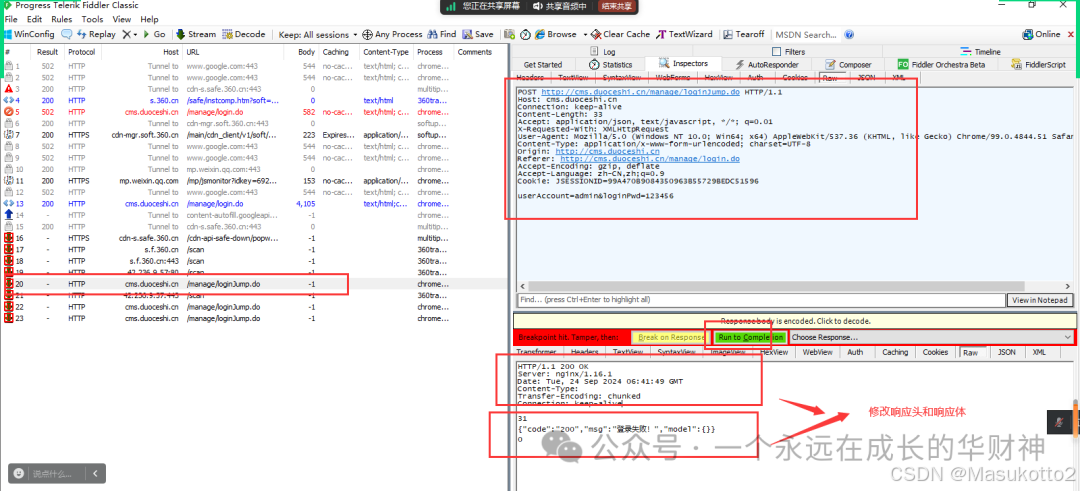
Task: Click the camera screenshot toolbar icon
Action: click(x=510, y=34)
